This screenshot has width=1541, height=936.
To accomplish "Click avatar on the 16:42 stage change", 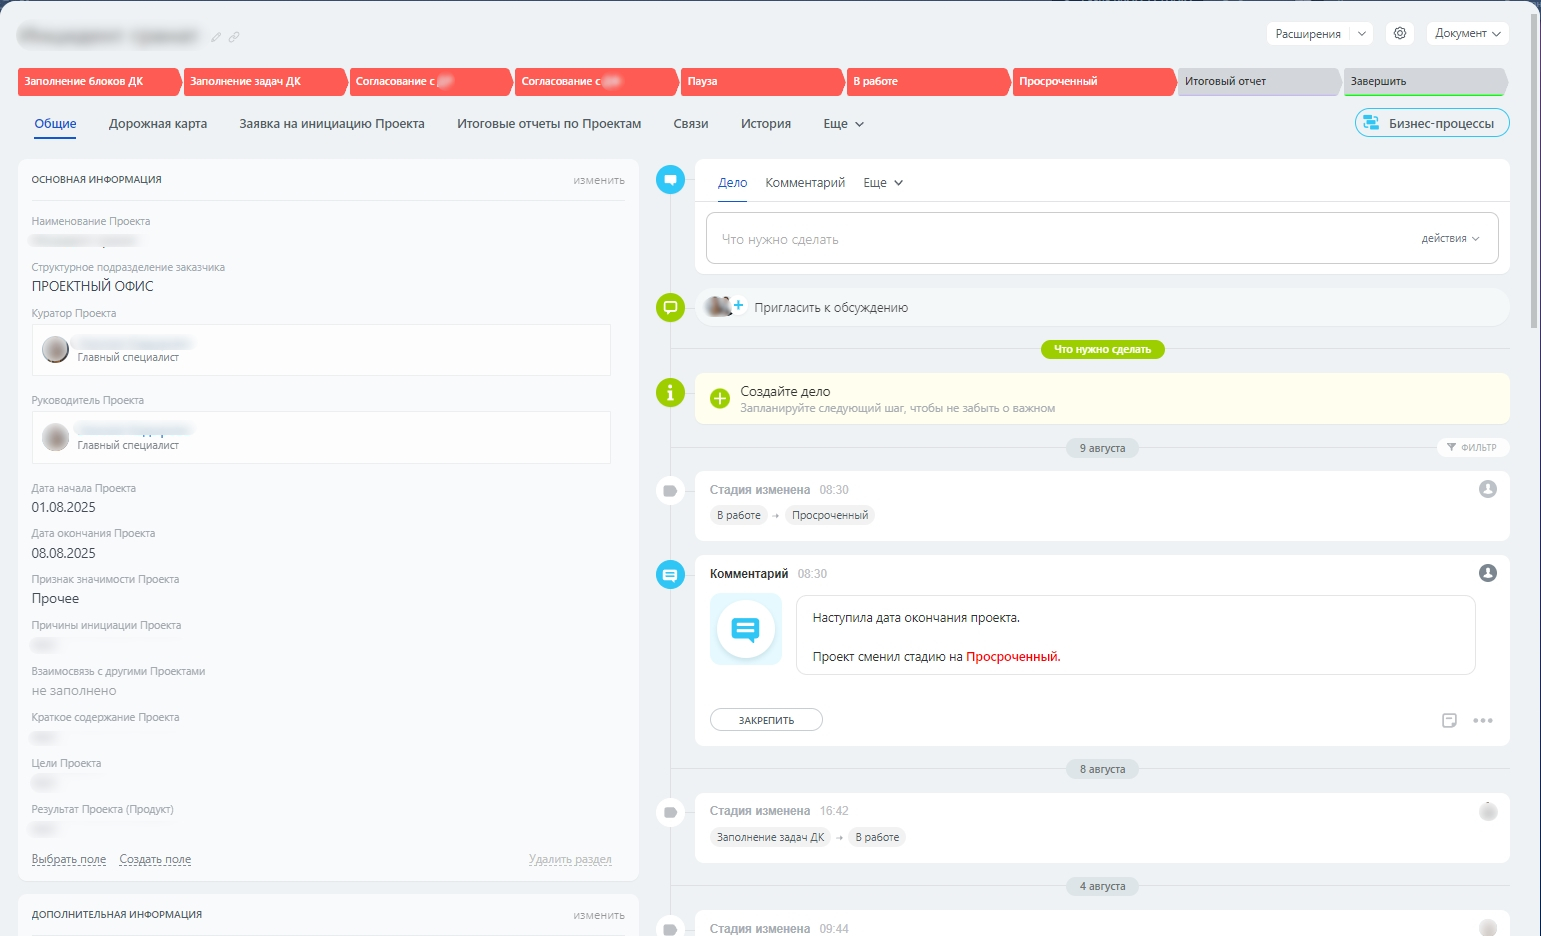I will 1488,811.
